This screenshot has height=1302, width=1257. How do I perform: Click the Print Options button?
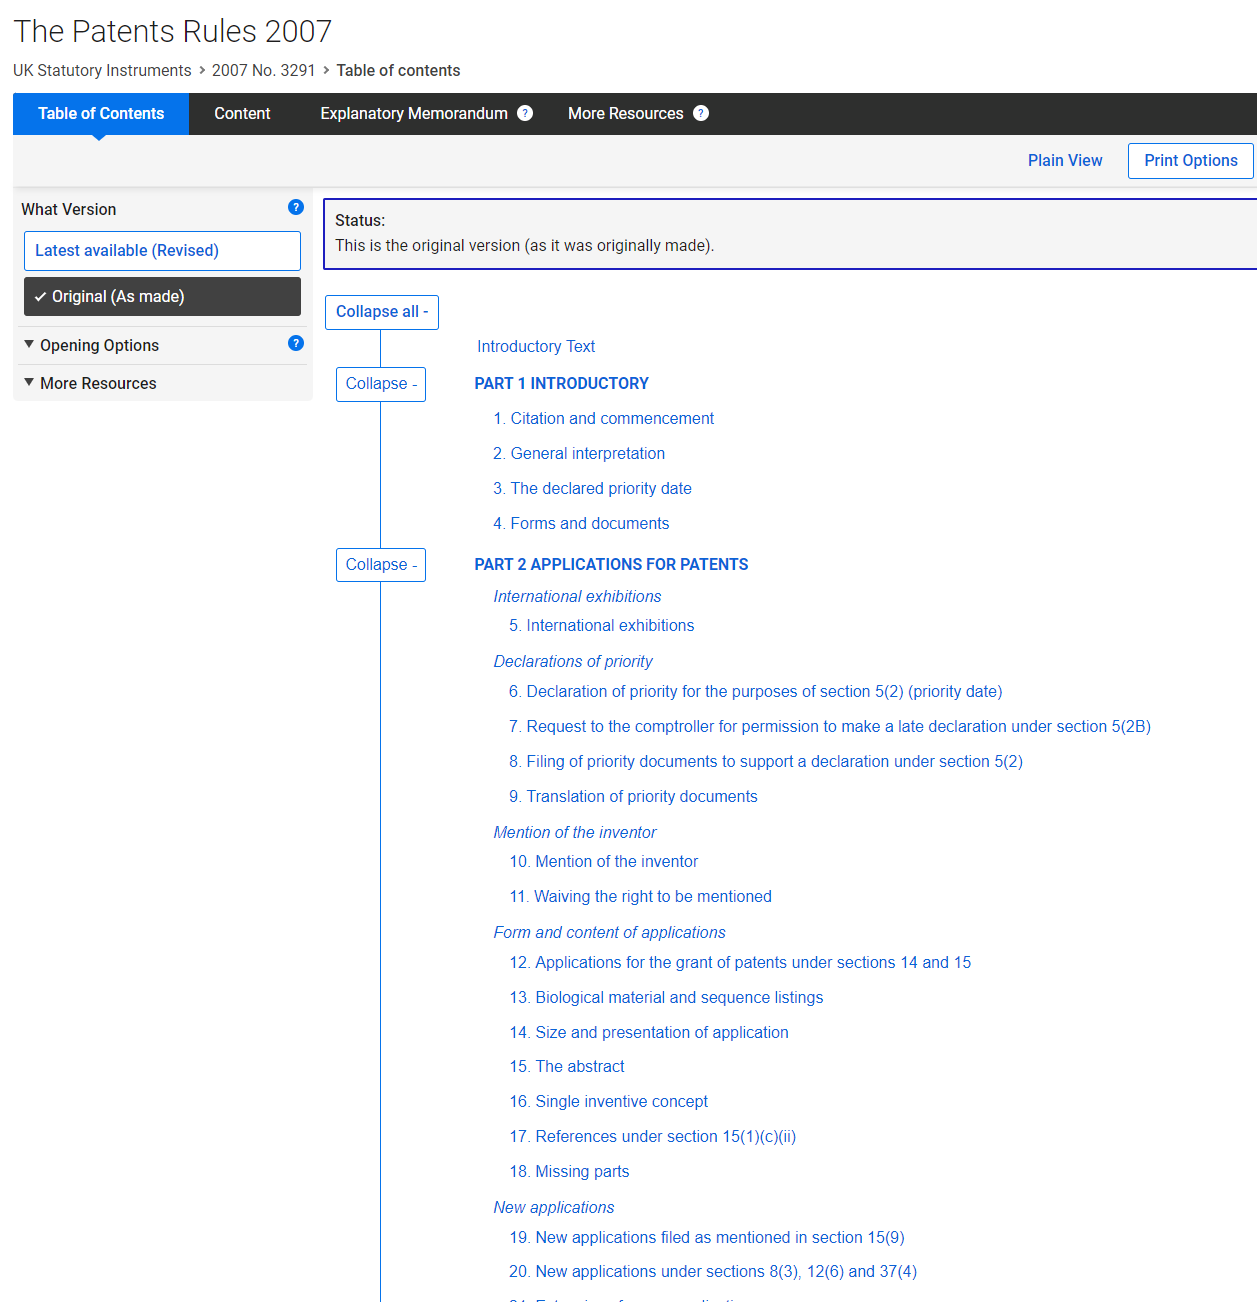click(x=1190, y=161)
